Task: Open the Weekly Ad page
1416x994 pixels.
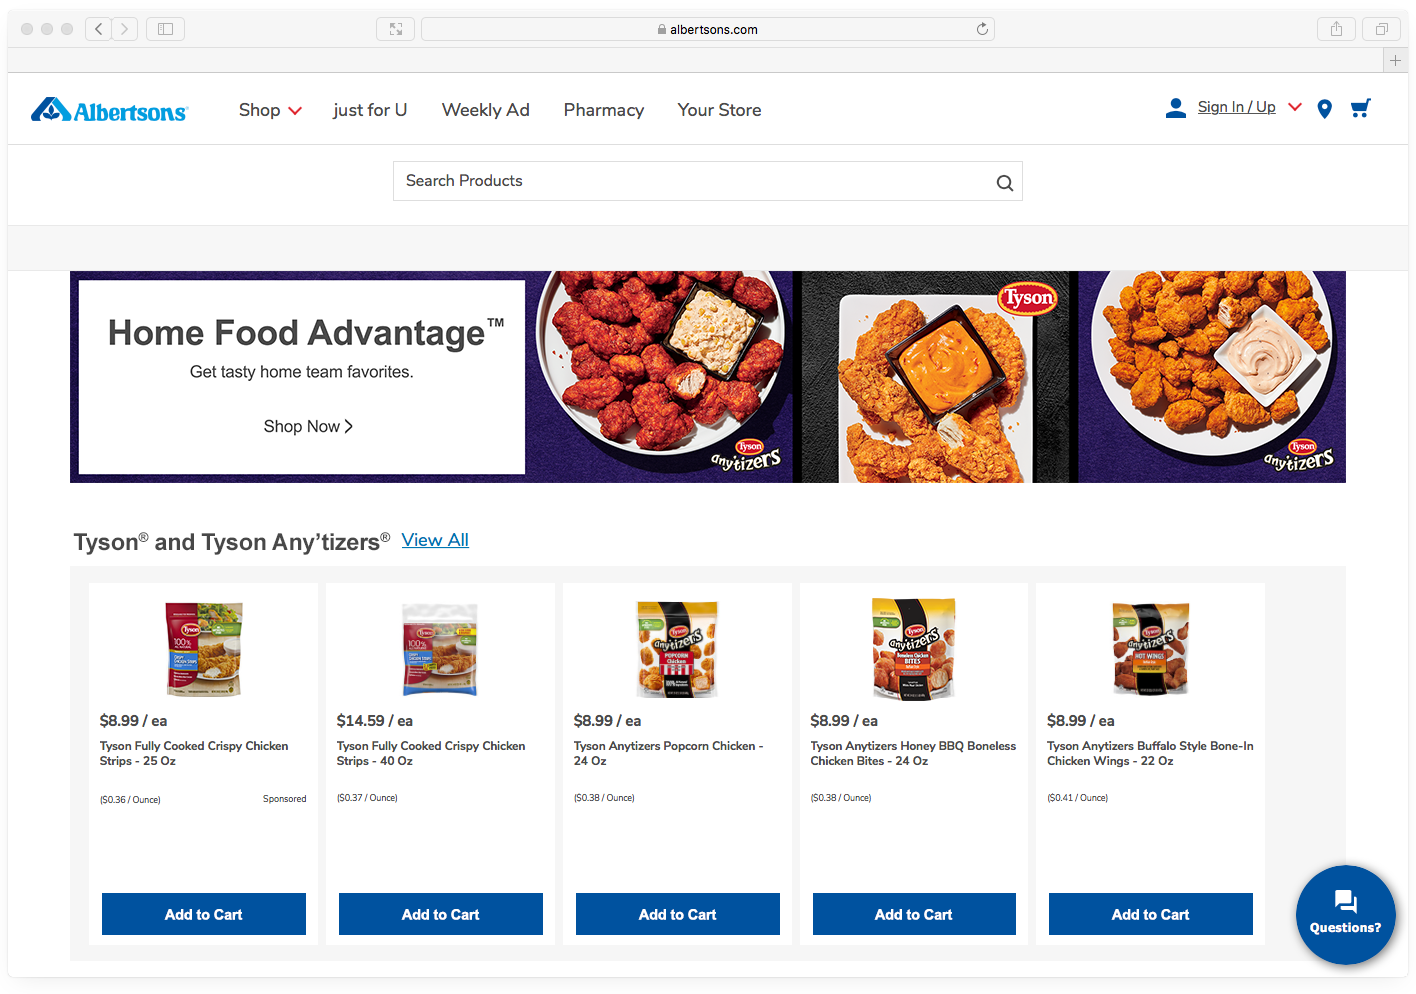Action: tap(486, 110)
